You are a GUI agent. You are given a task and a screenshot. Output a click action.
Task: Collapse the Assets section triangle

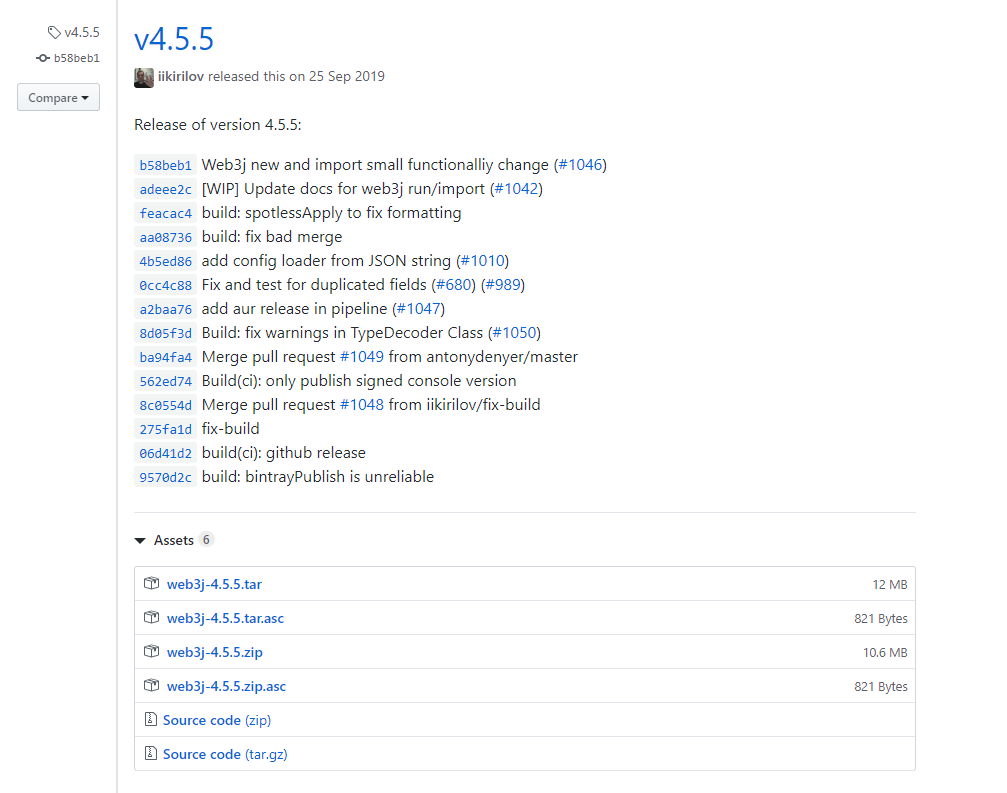point(140,541)
